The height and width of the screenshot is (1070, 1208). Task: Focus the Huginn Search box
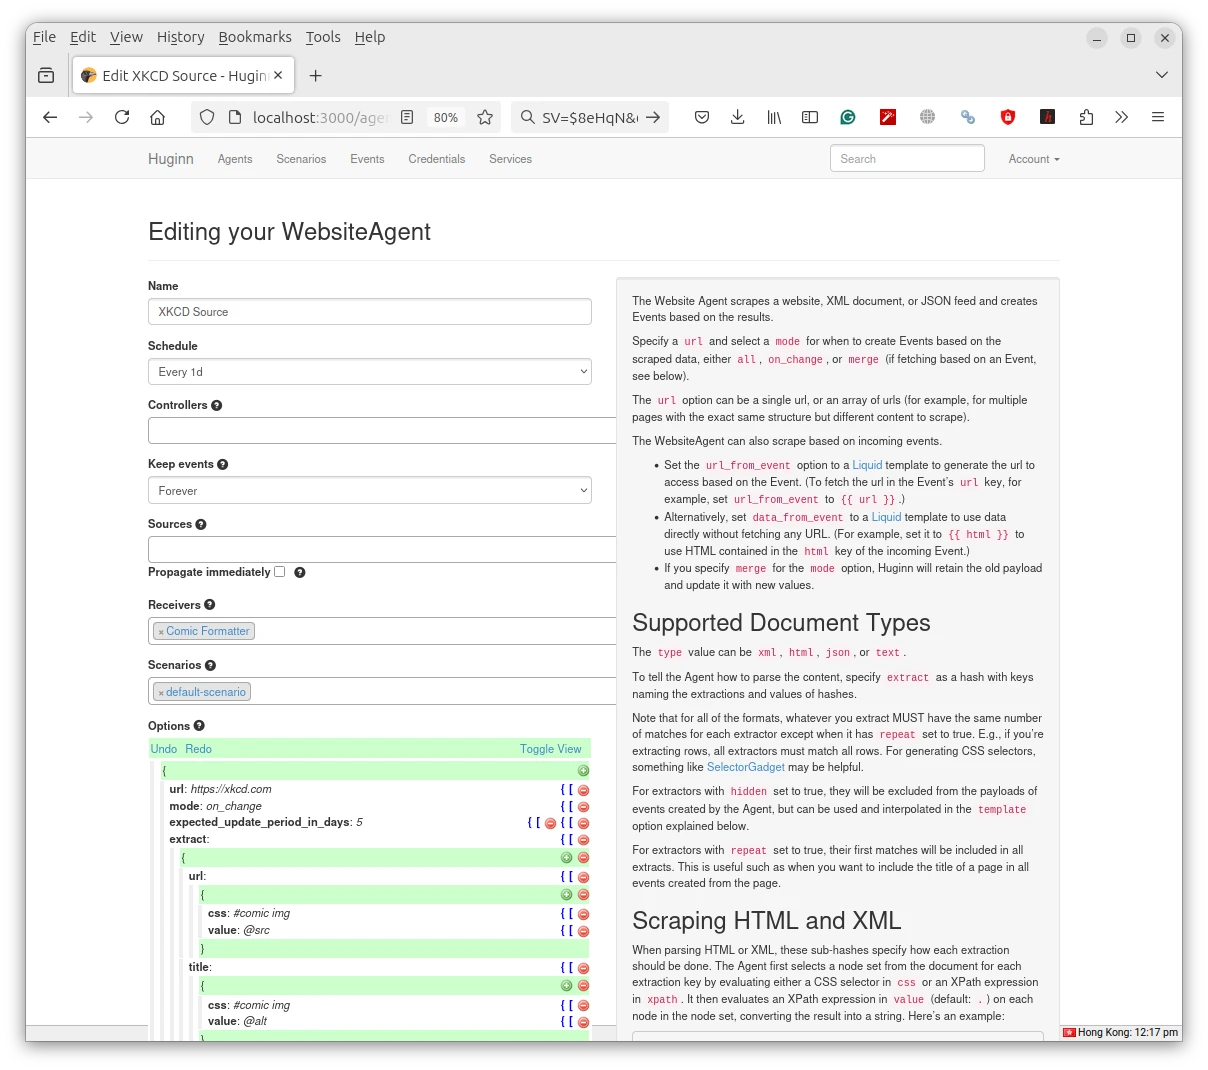(907, 159)
